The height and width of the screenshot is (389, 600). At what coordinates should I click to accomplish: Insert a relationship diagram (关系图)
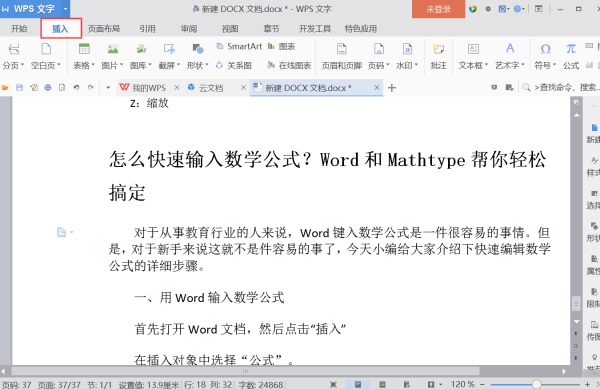(233, 65)
